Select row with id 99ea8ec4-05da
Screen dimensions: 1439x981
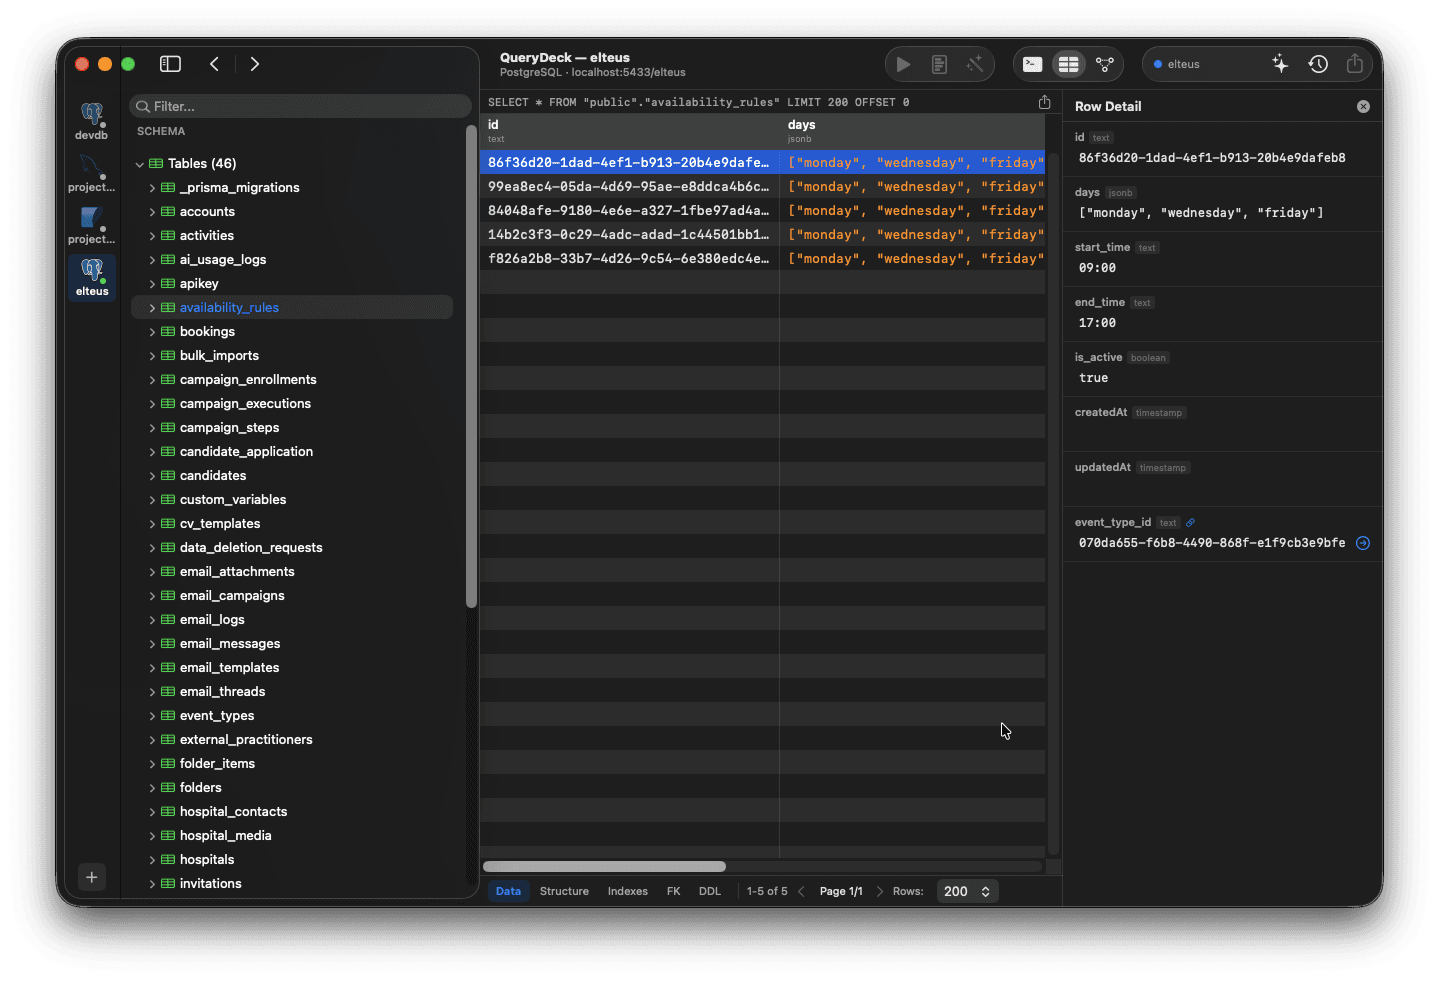click(x=762, y=187)
